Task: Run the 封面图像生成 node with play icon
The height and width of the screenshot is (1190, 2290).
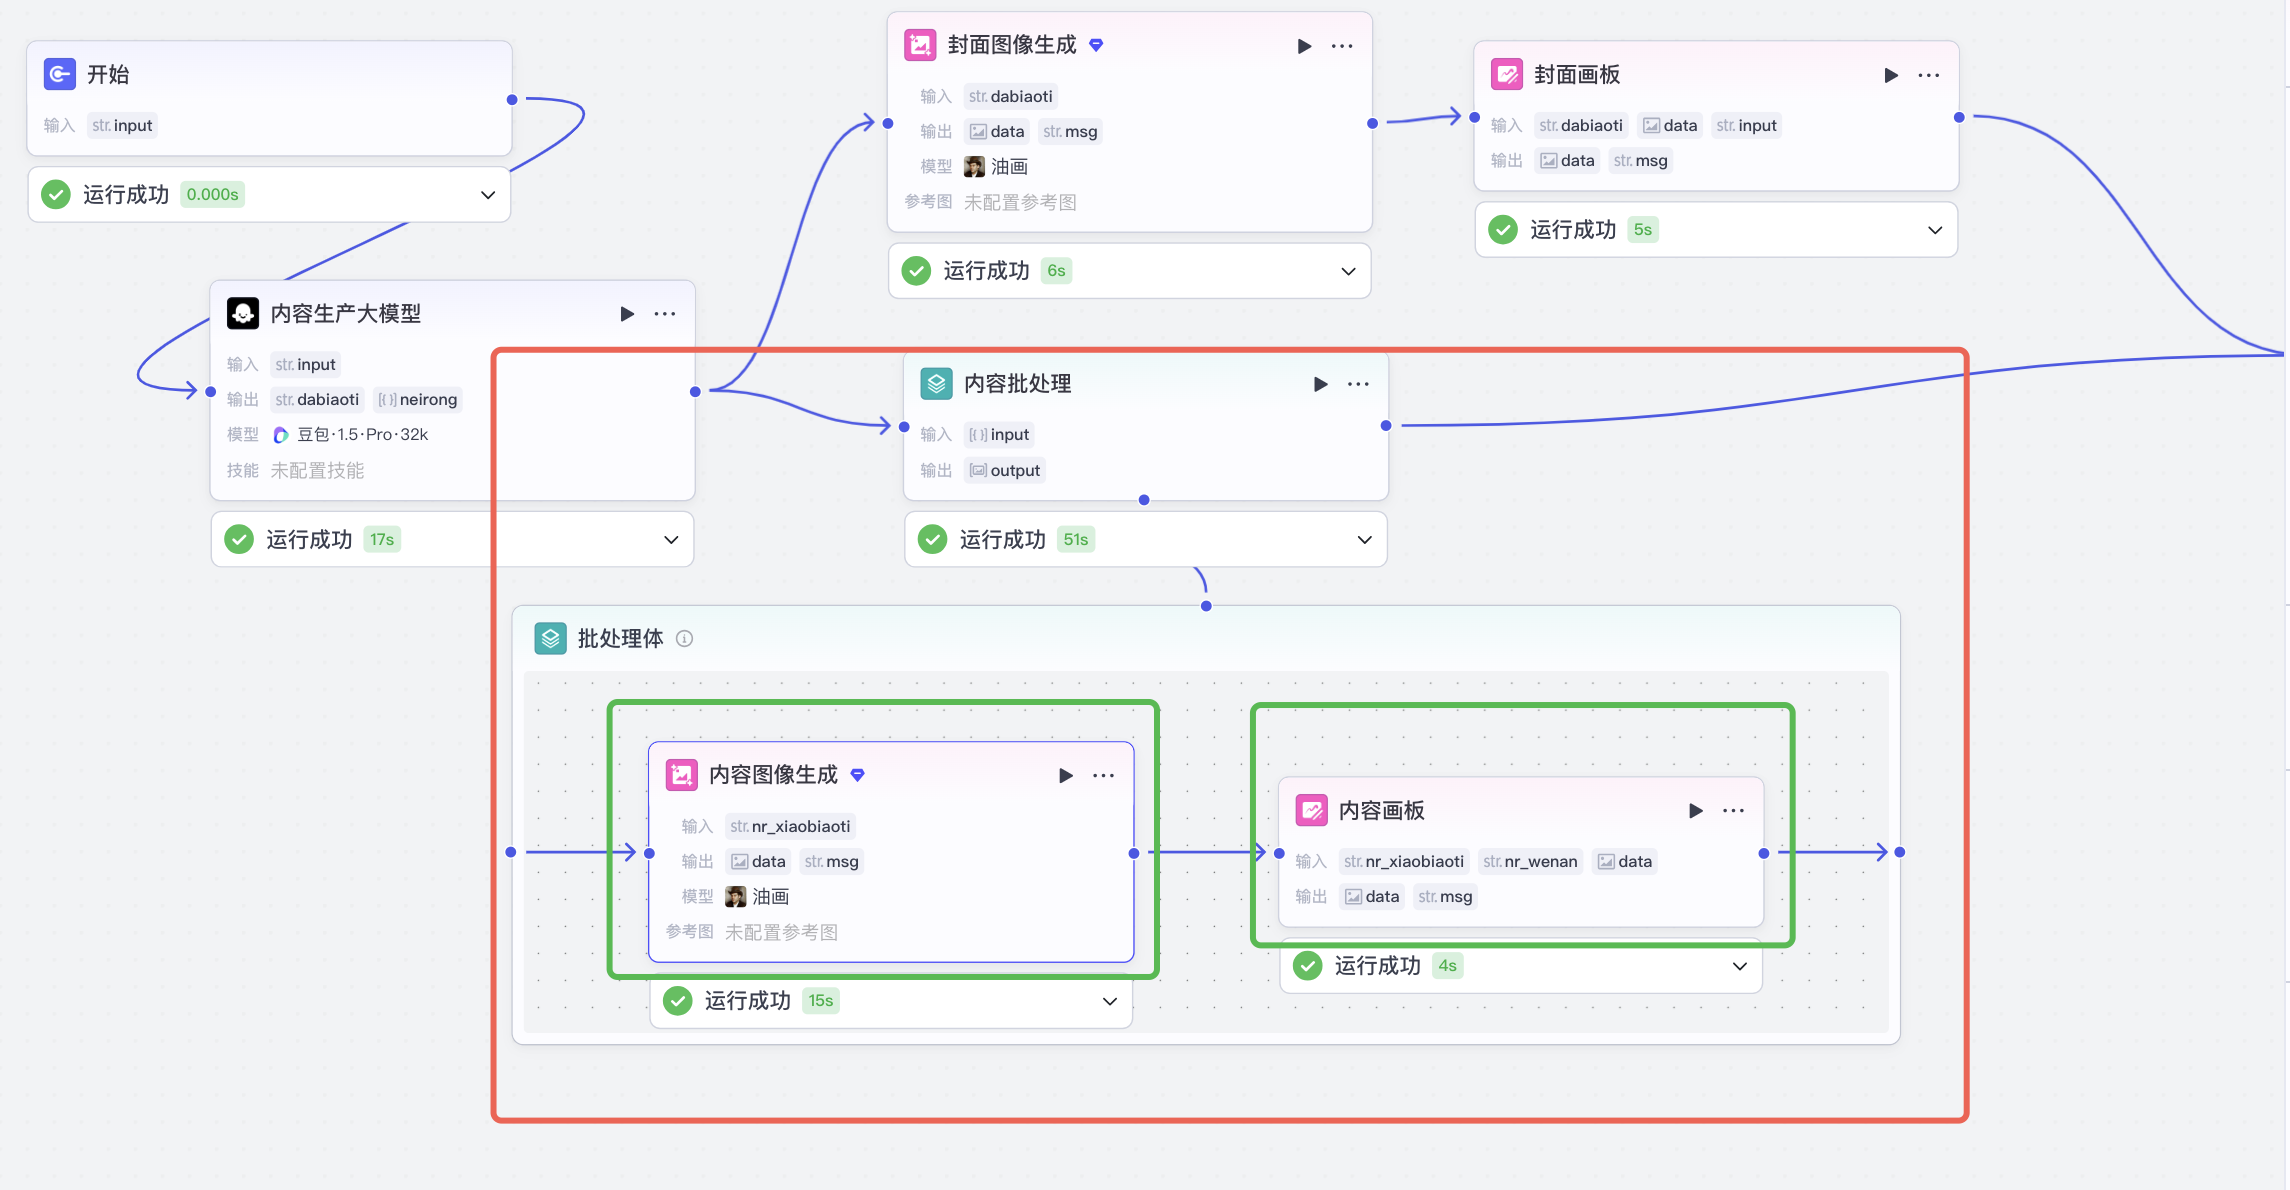Action: pyautogui.click(x=1304, y=46)
